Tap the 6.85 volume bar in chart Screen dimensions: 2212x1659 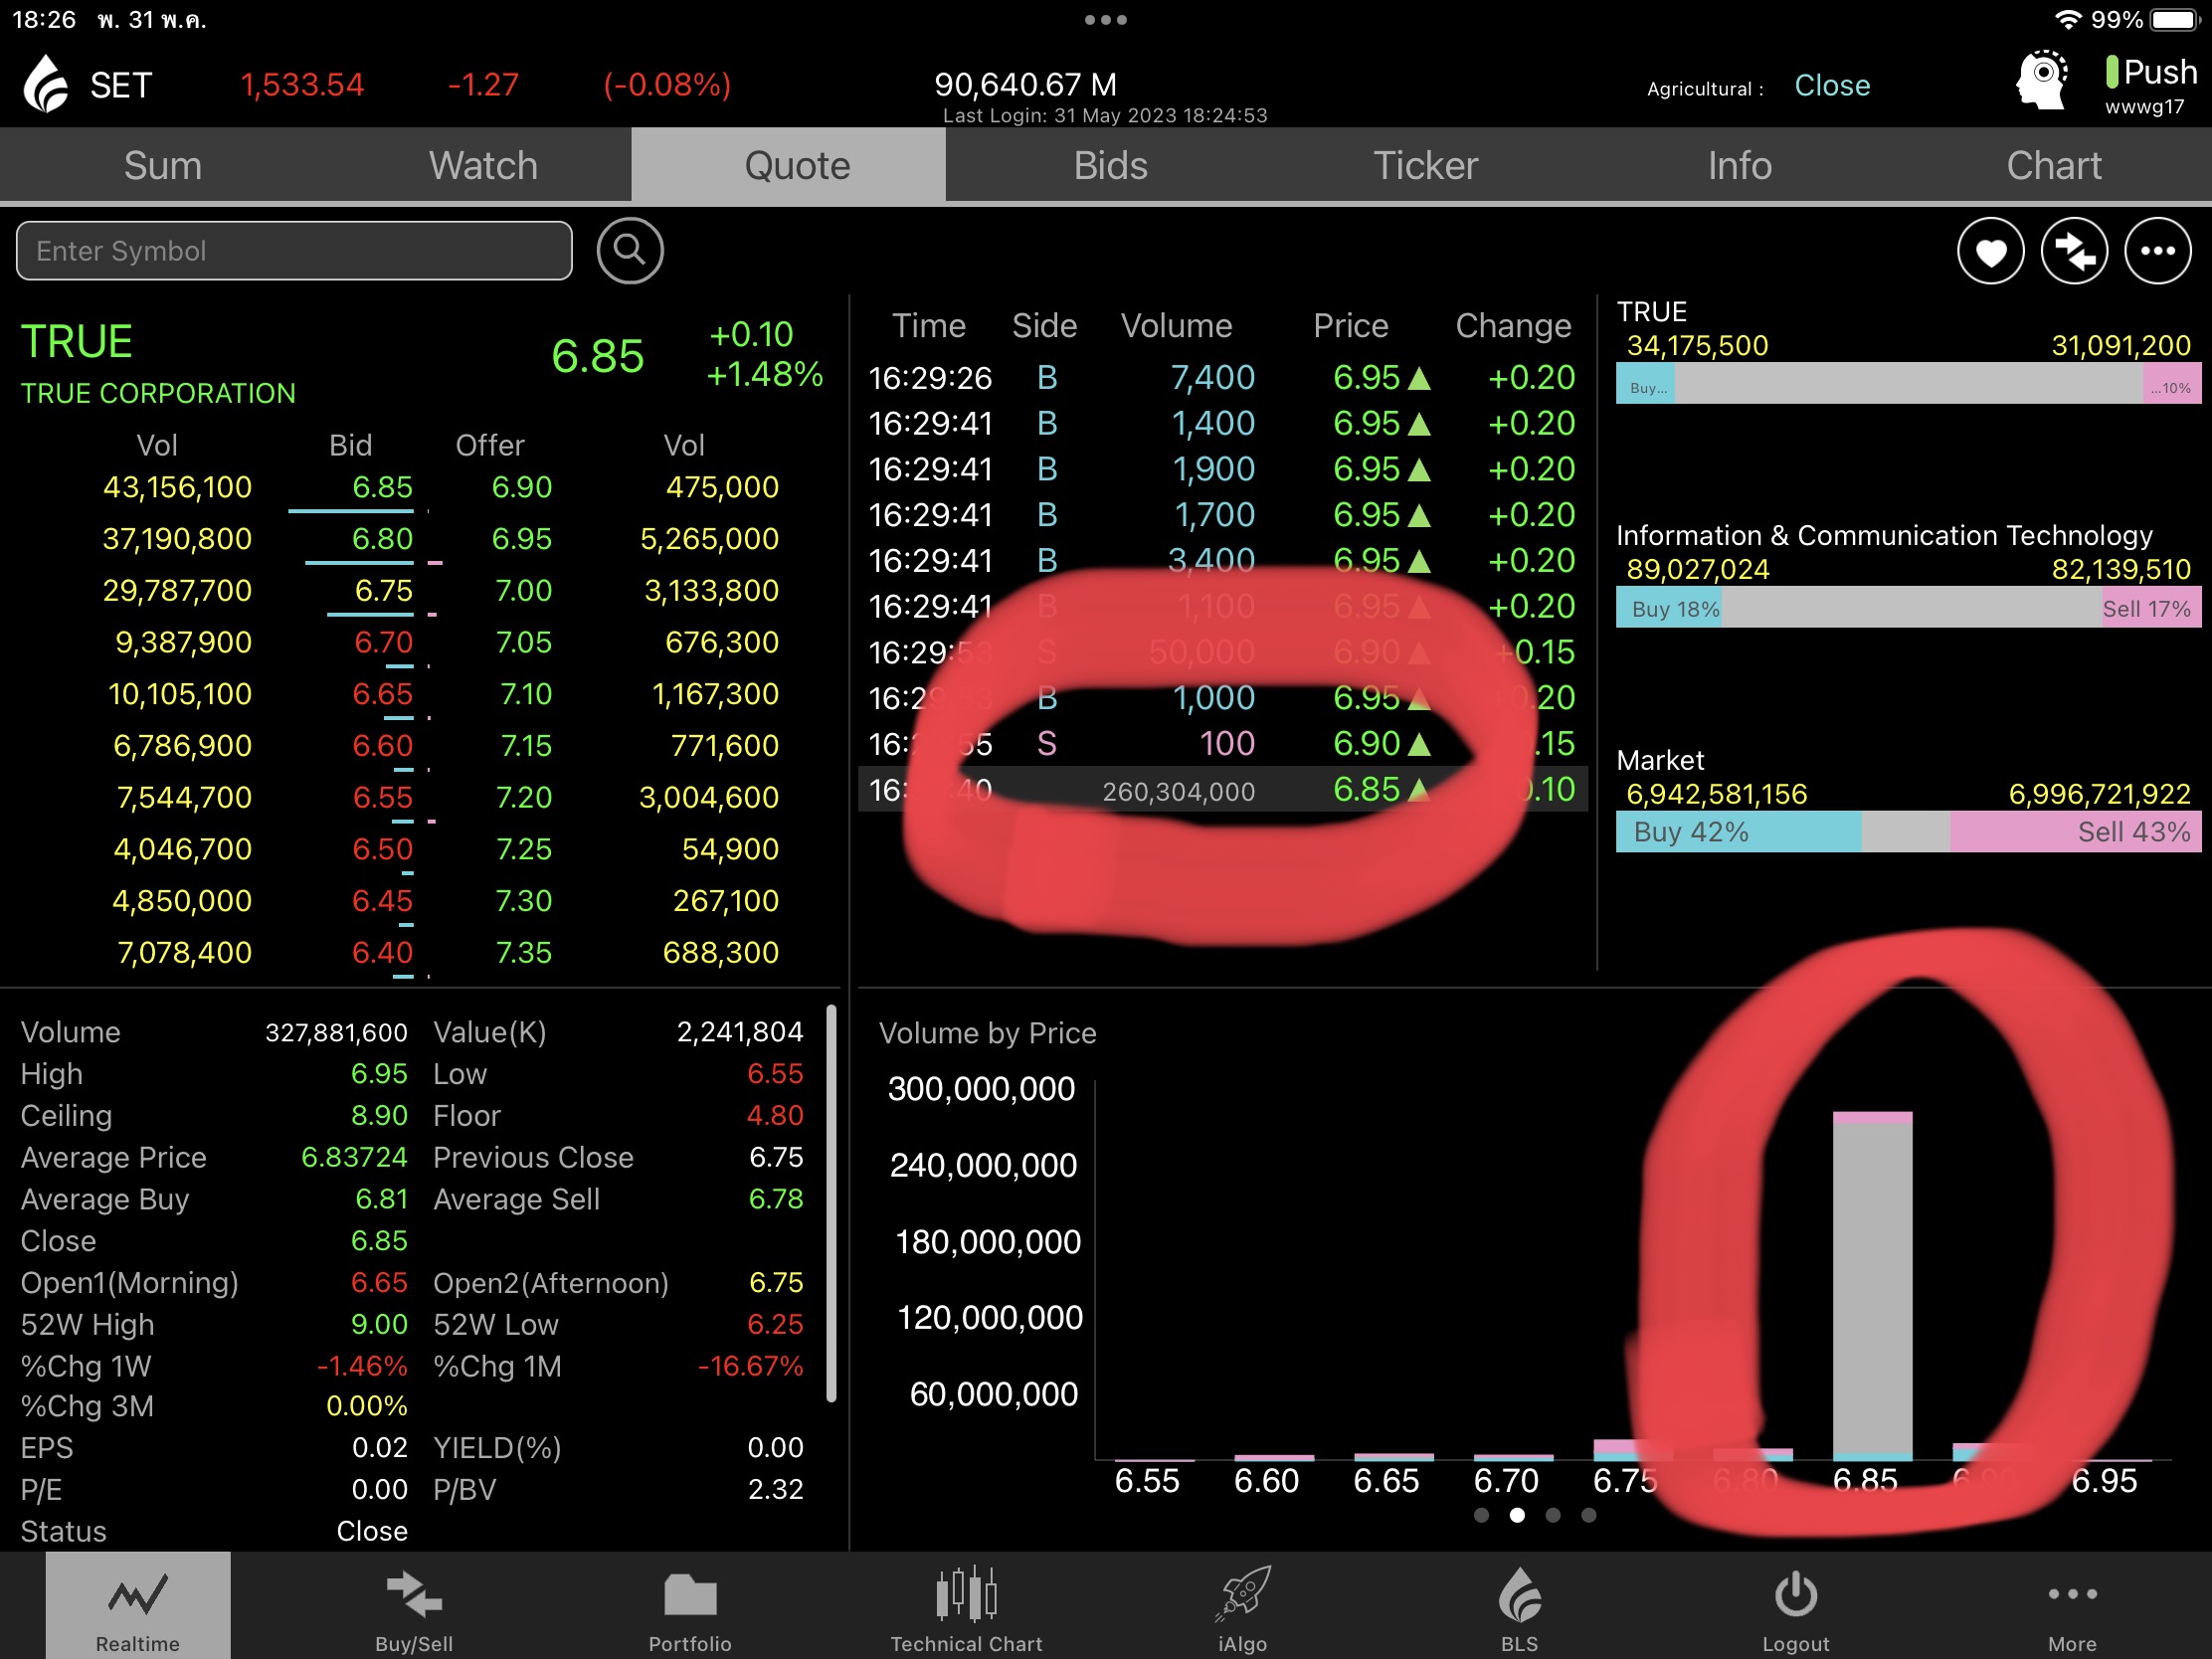click(x=1872, y=1286)
